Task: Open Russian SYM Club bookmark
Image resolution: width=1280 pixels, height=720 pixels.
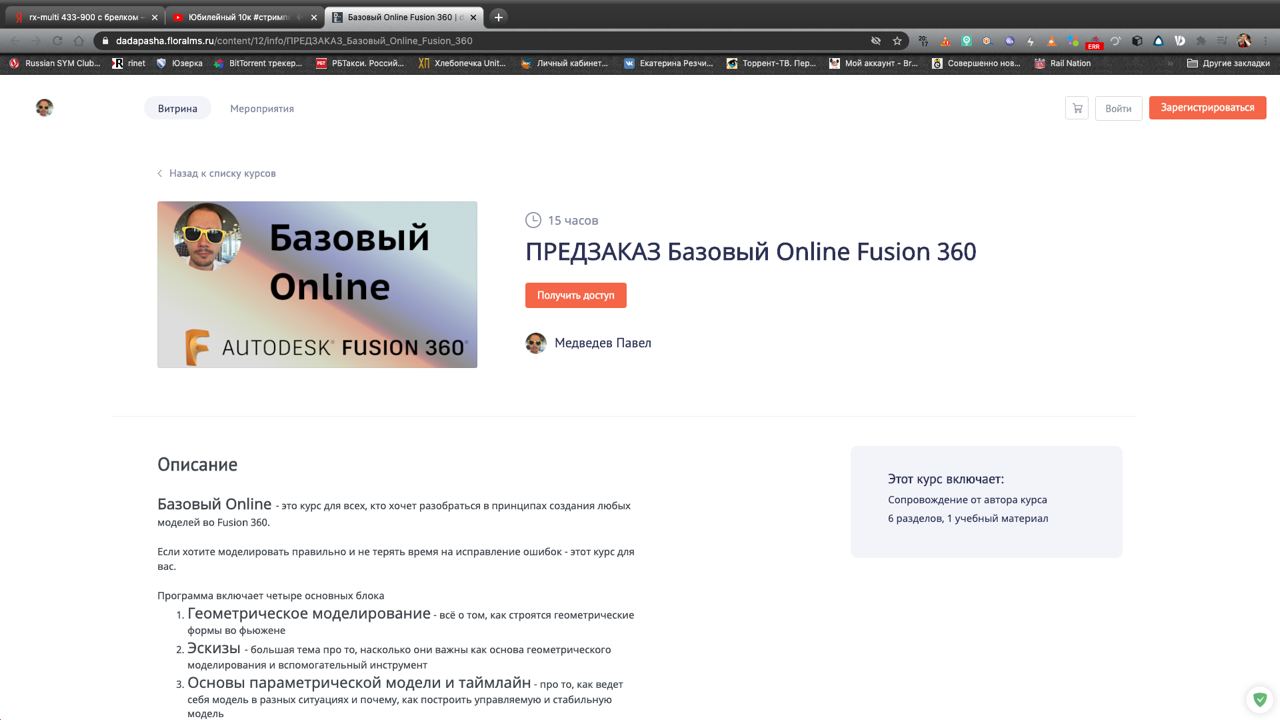Action: [55, 63]
